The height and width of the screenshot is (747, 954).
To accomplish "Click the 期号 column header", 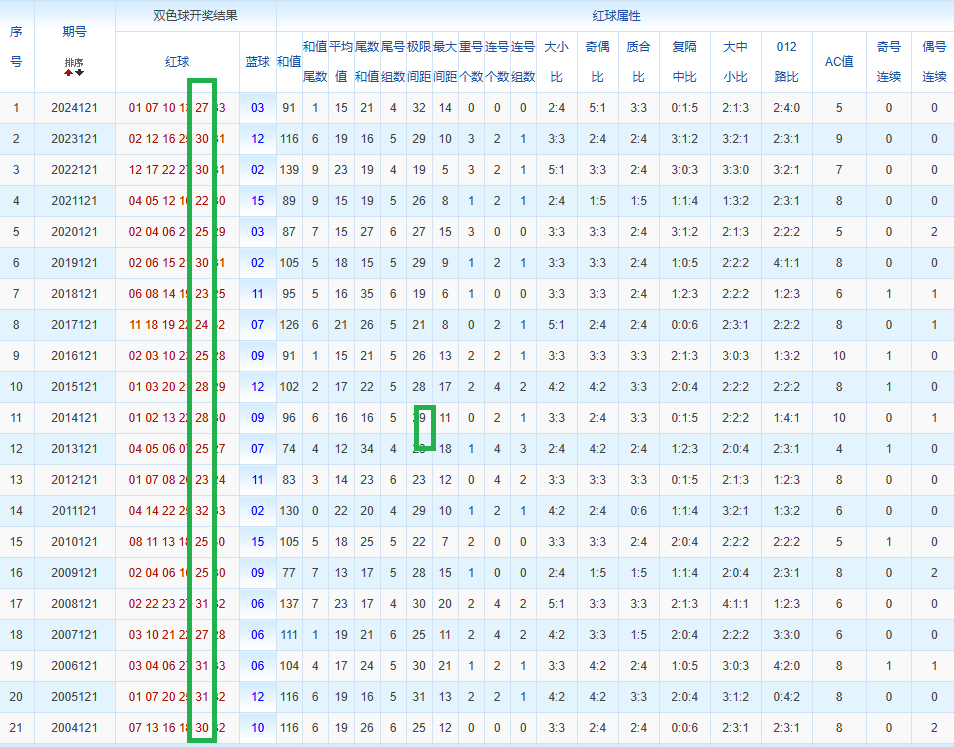I will click(x=74, y=32).
